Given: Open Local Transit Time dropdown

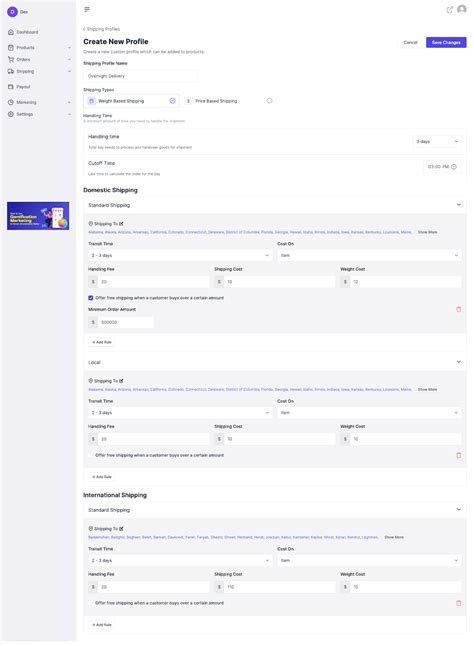Looking at the screenshot, I should [x=180, y=413].
